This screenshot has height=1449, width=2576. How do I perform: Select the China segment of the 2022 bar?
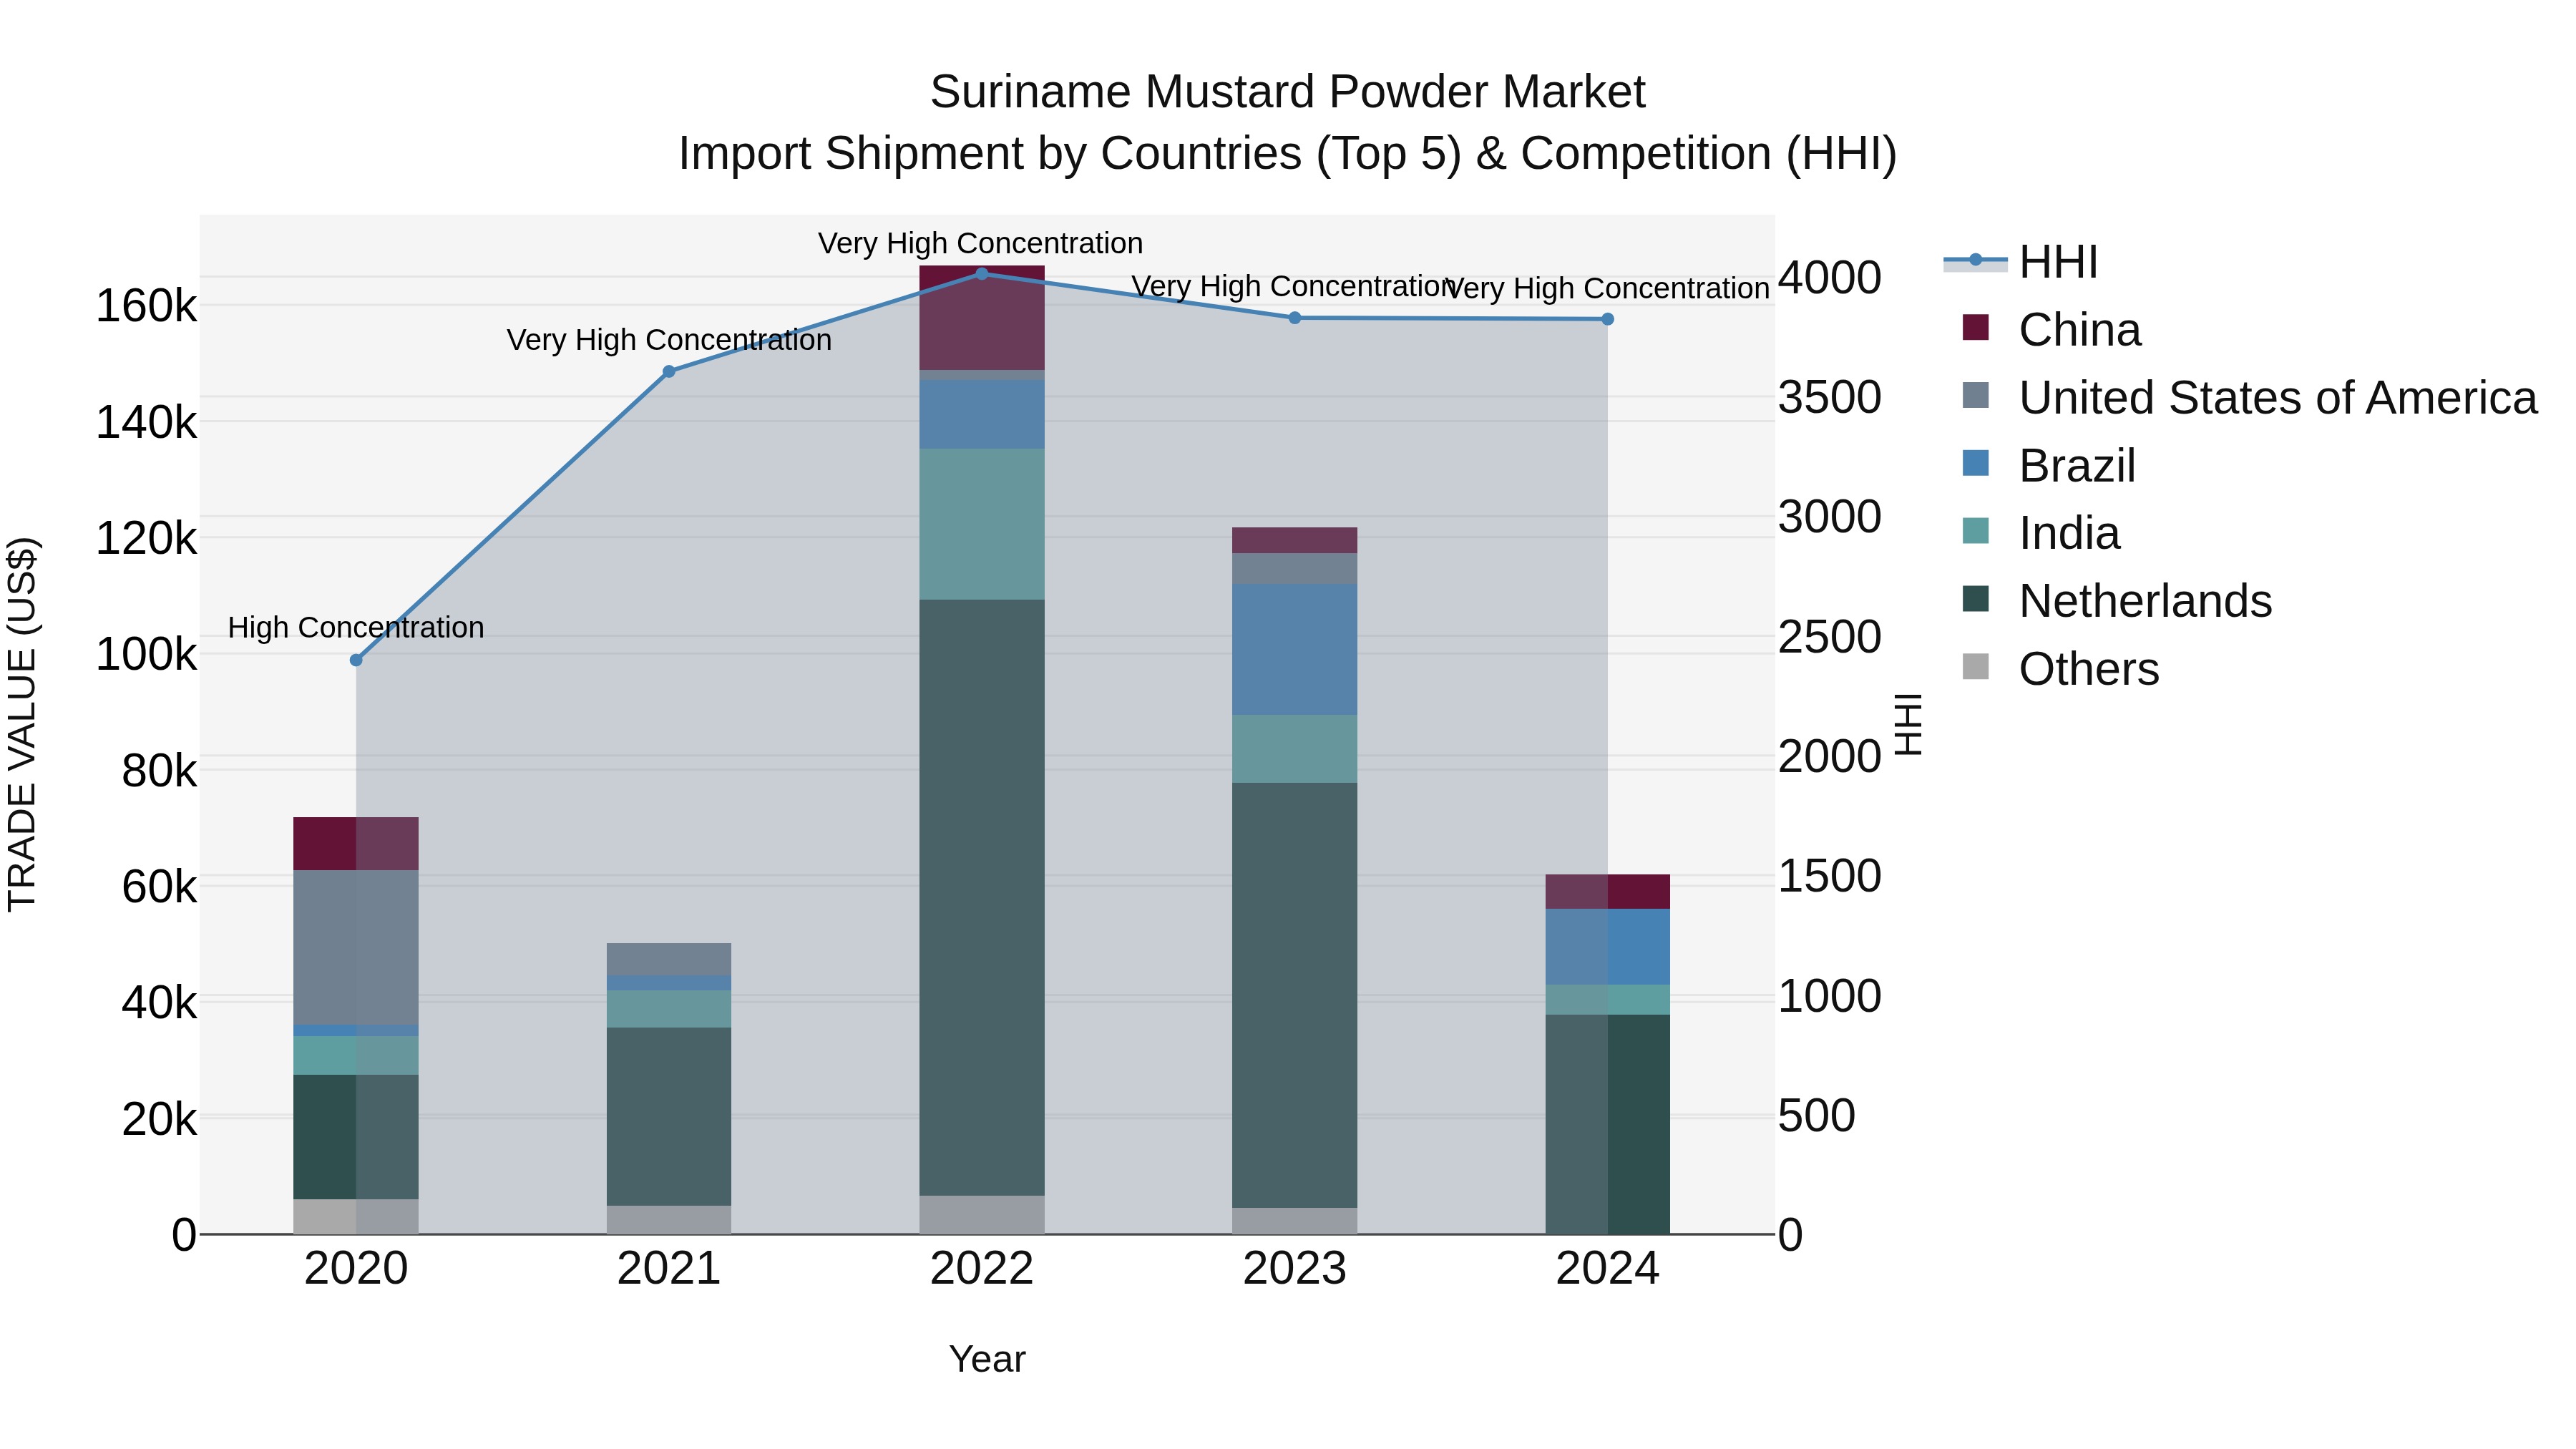pos(982,318)
